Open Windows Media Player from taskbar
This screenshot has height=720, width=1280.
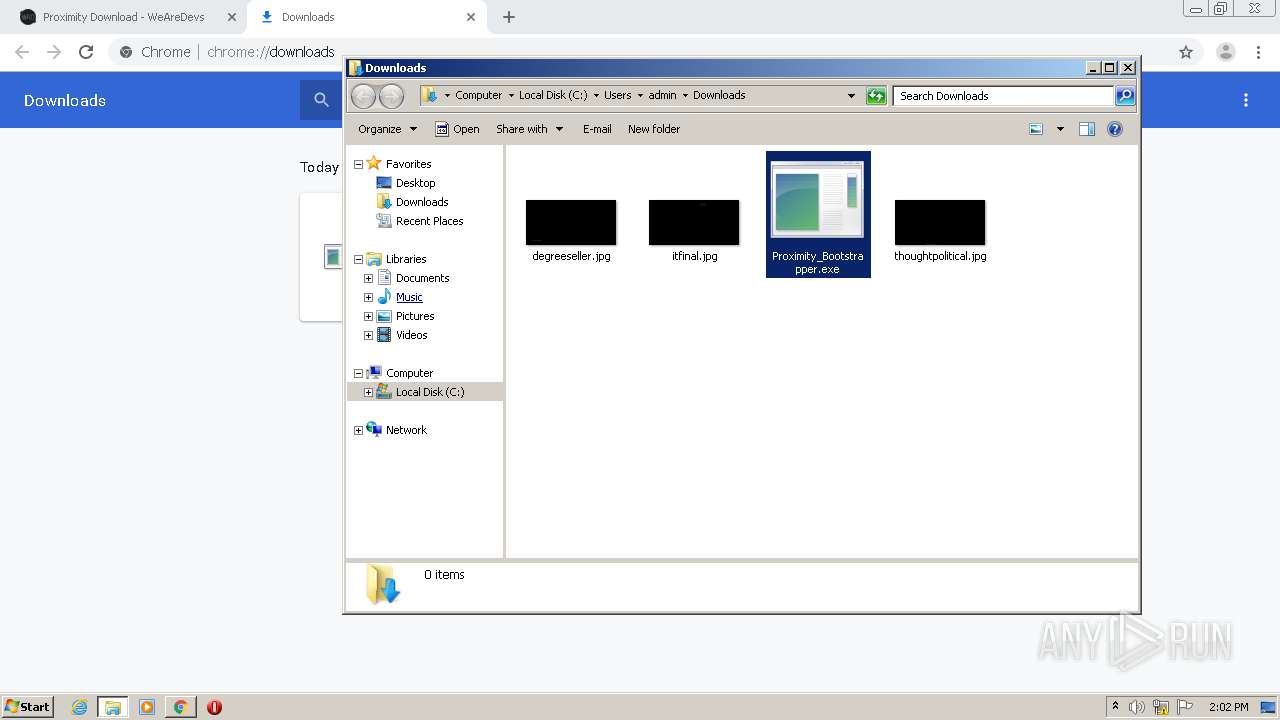pos(147,707)
